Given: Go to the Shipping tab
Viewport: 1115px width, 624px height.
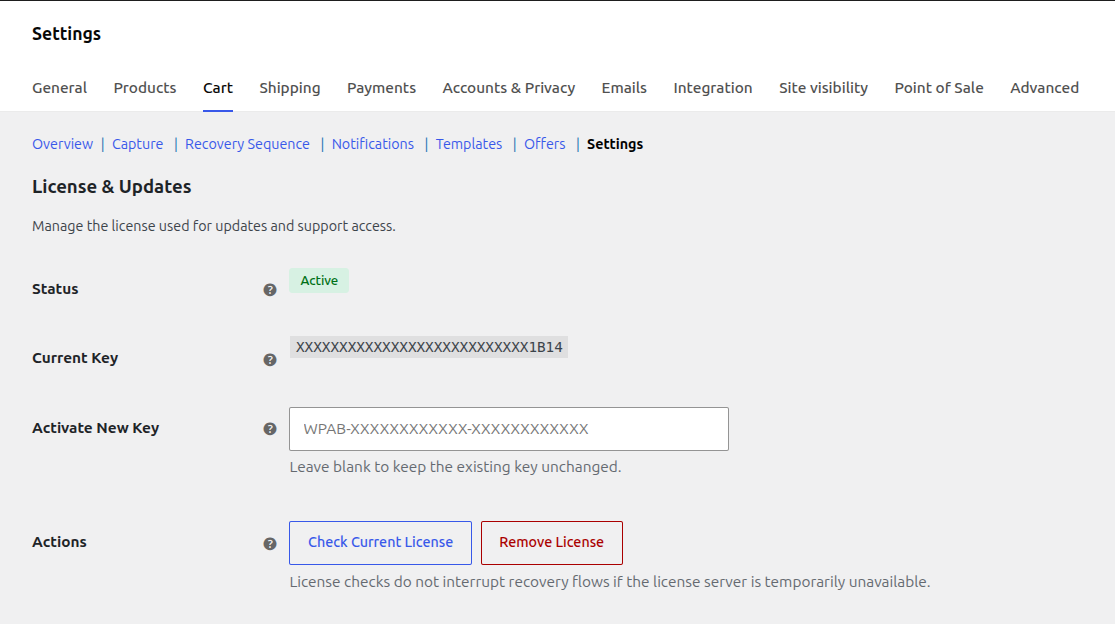Looking at the screenshot, I should [x=289, y=87].
